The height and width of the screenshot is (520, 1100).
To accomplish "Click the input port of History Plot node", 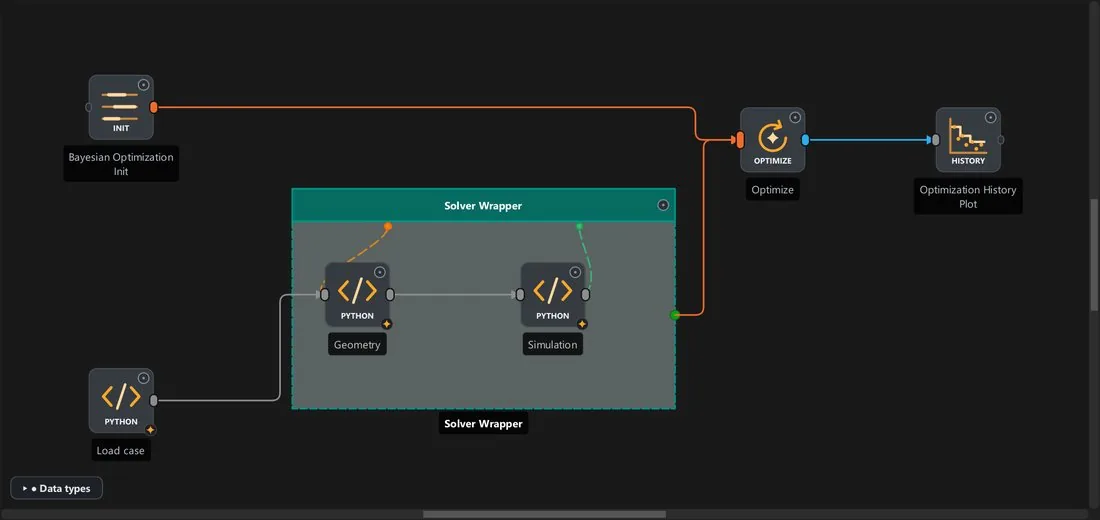I will tap(936, 140).
